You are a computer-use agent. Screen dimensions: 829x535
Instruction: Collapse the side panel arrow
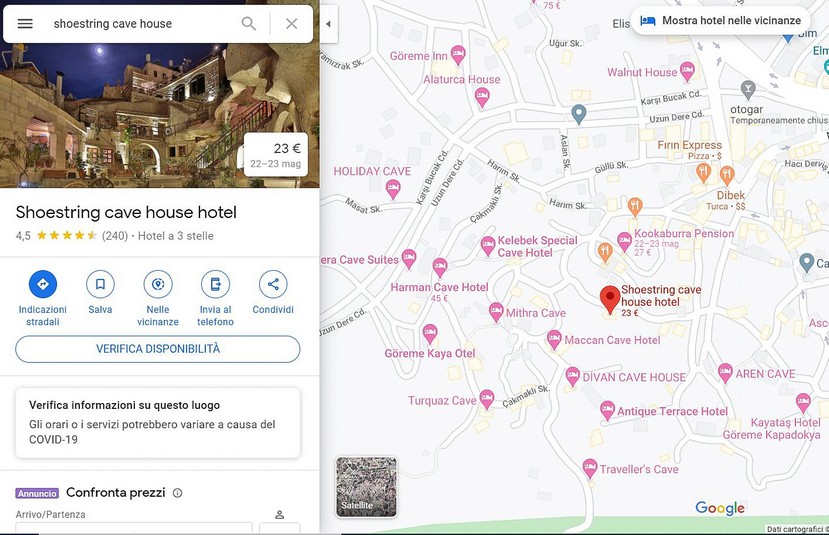[x=328, y=24]
